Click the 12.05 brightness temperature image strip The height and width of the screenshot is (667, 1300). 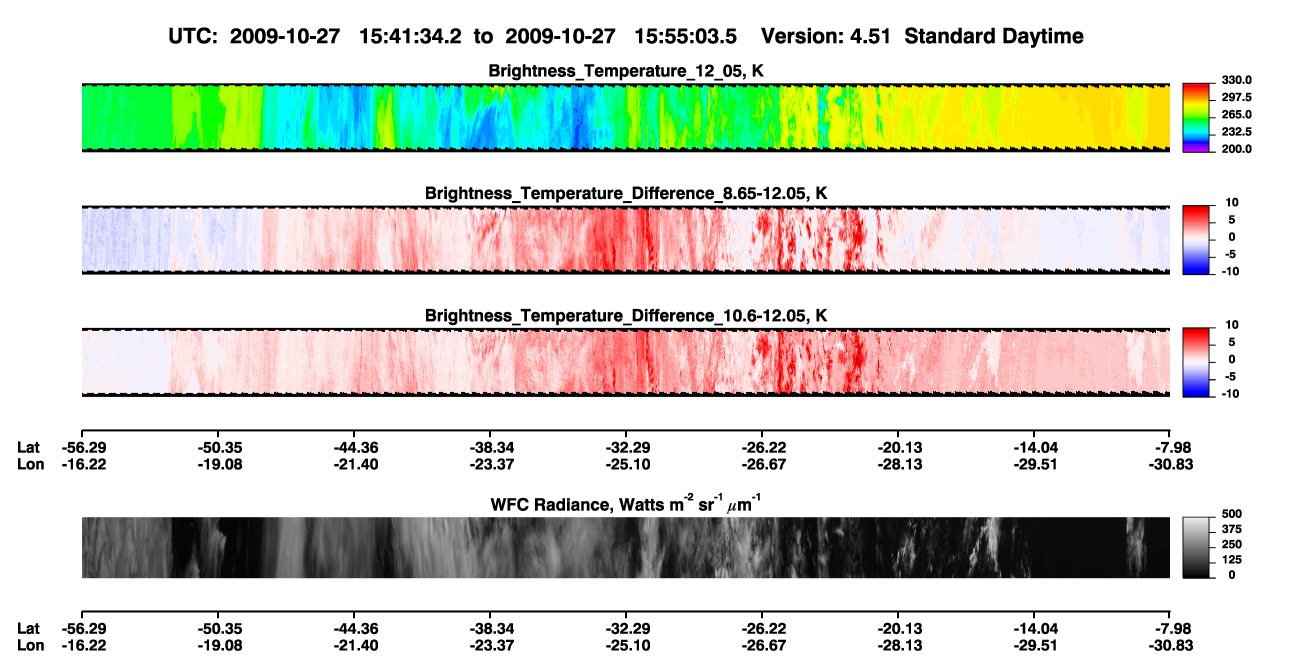coord(625,118)
